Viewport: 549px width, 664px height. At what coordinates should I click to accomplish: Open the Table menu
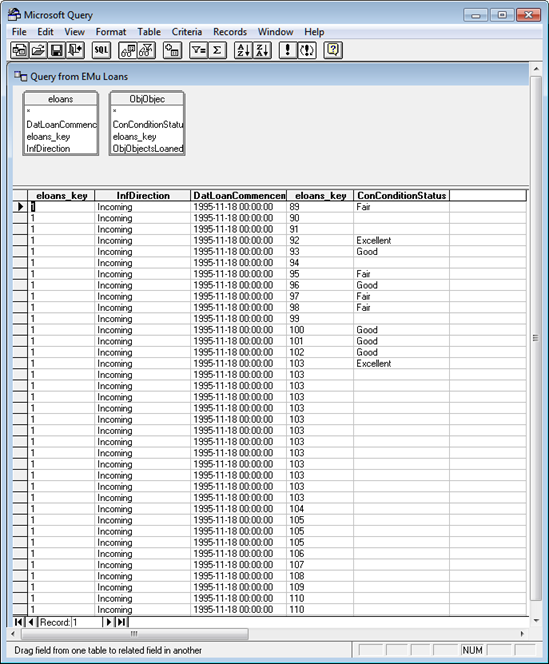pyautogui.click(x=149, y=32)
